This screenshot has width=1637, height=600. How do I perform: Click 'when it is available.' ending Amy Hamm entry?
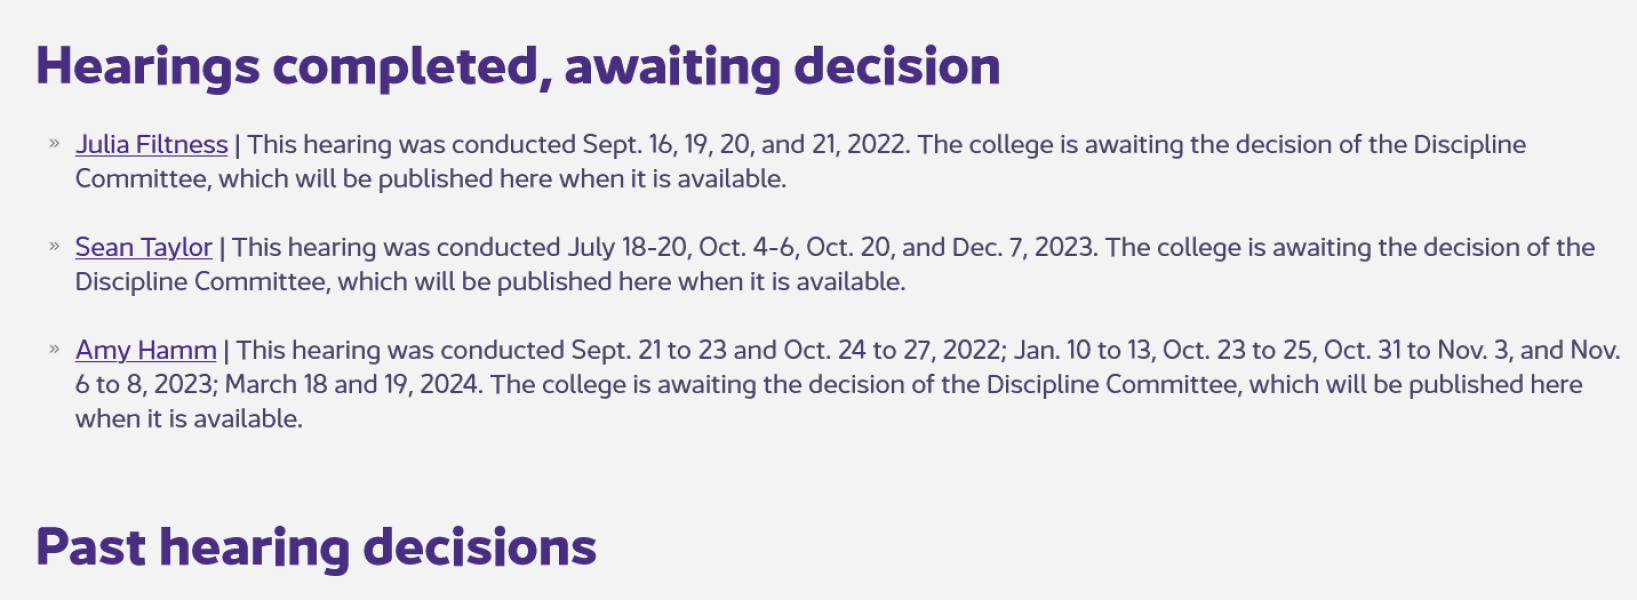188,419
